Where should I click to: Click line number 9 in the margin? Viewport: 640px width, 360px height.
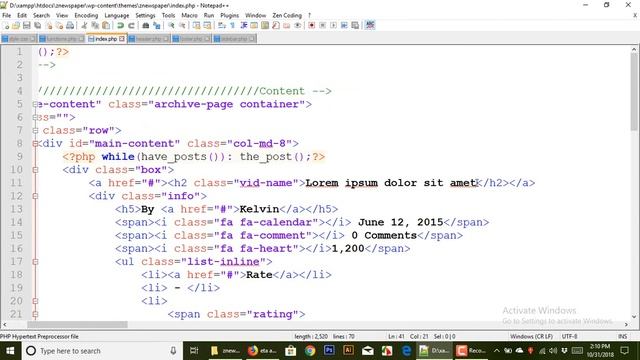tap(20, 157)
